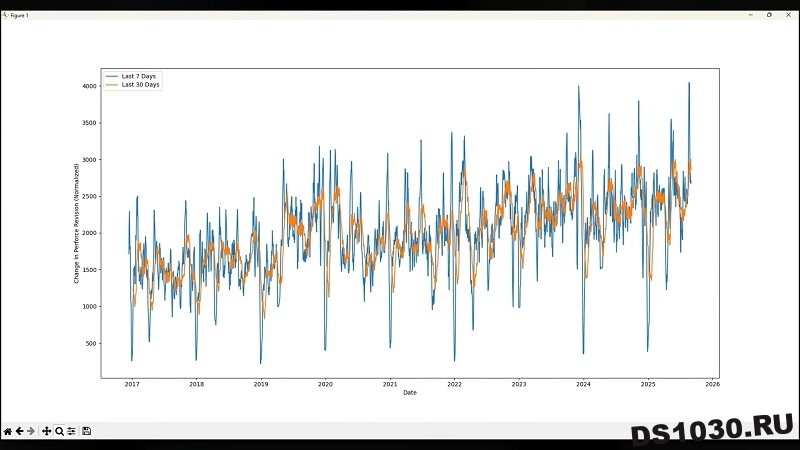The height and width of the screenshot is (450, 800).
Task: Close the Figure 1 window
Action: point(787,15)
